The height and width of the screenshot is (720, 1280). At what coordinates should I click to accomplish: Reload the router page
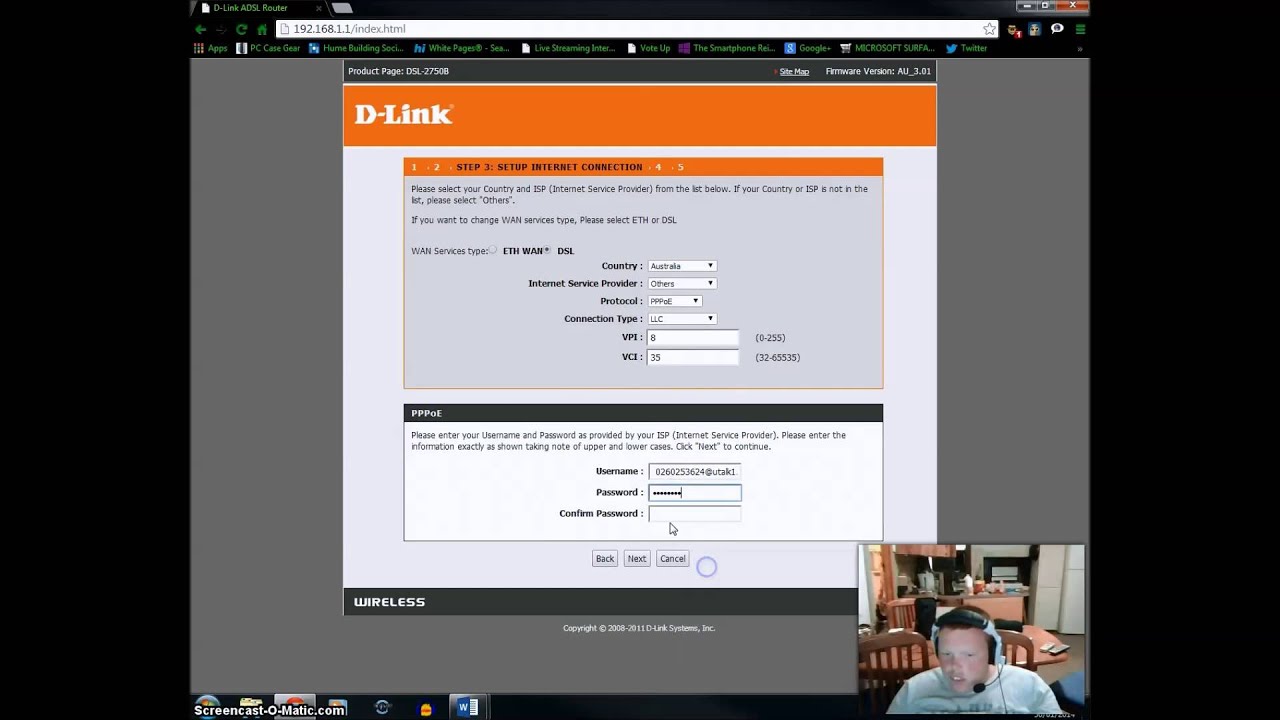click(x=241, y=29)
